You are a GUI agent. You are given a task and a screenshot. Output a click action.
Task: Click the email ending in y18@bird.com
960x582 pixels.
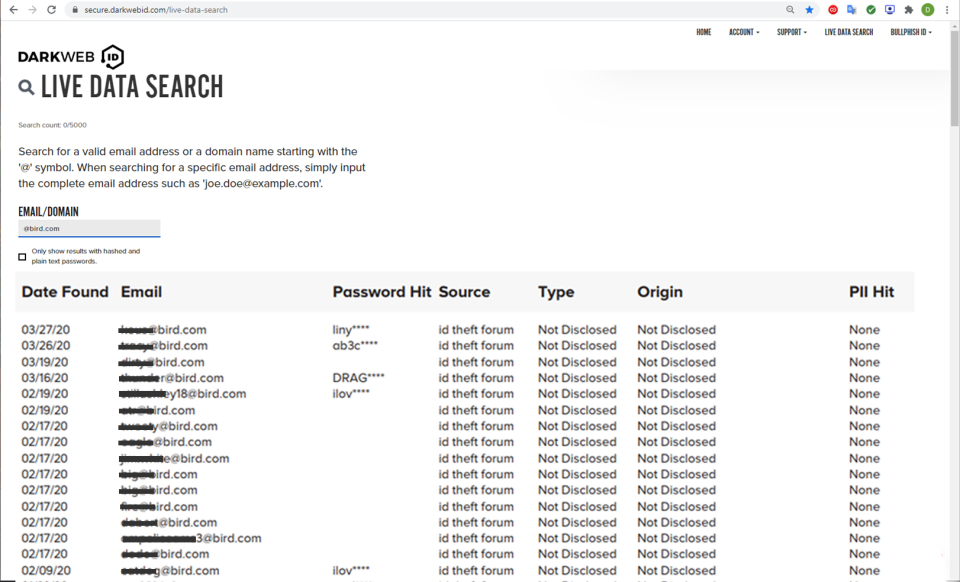(182, 394)
